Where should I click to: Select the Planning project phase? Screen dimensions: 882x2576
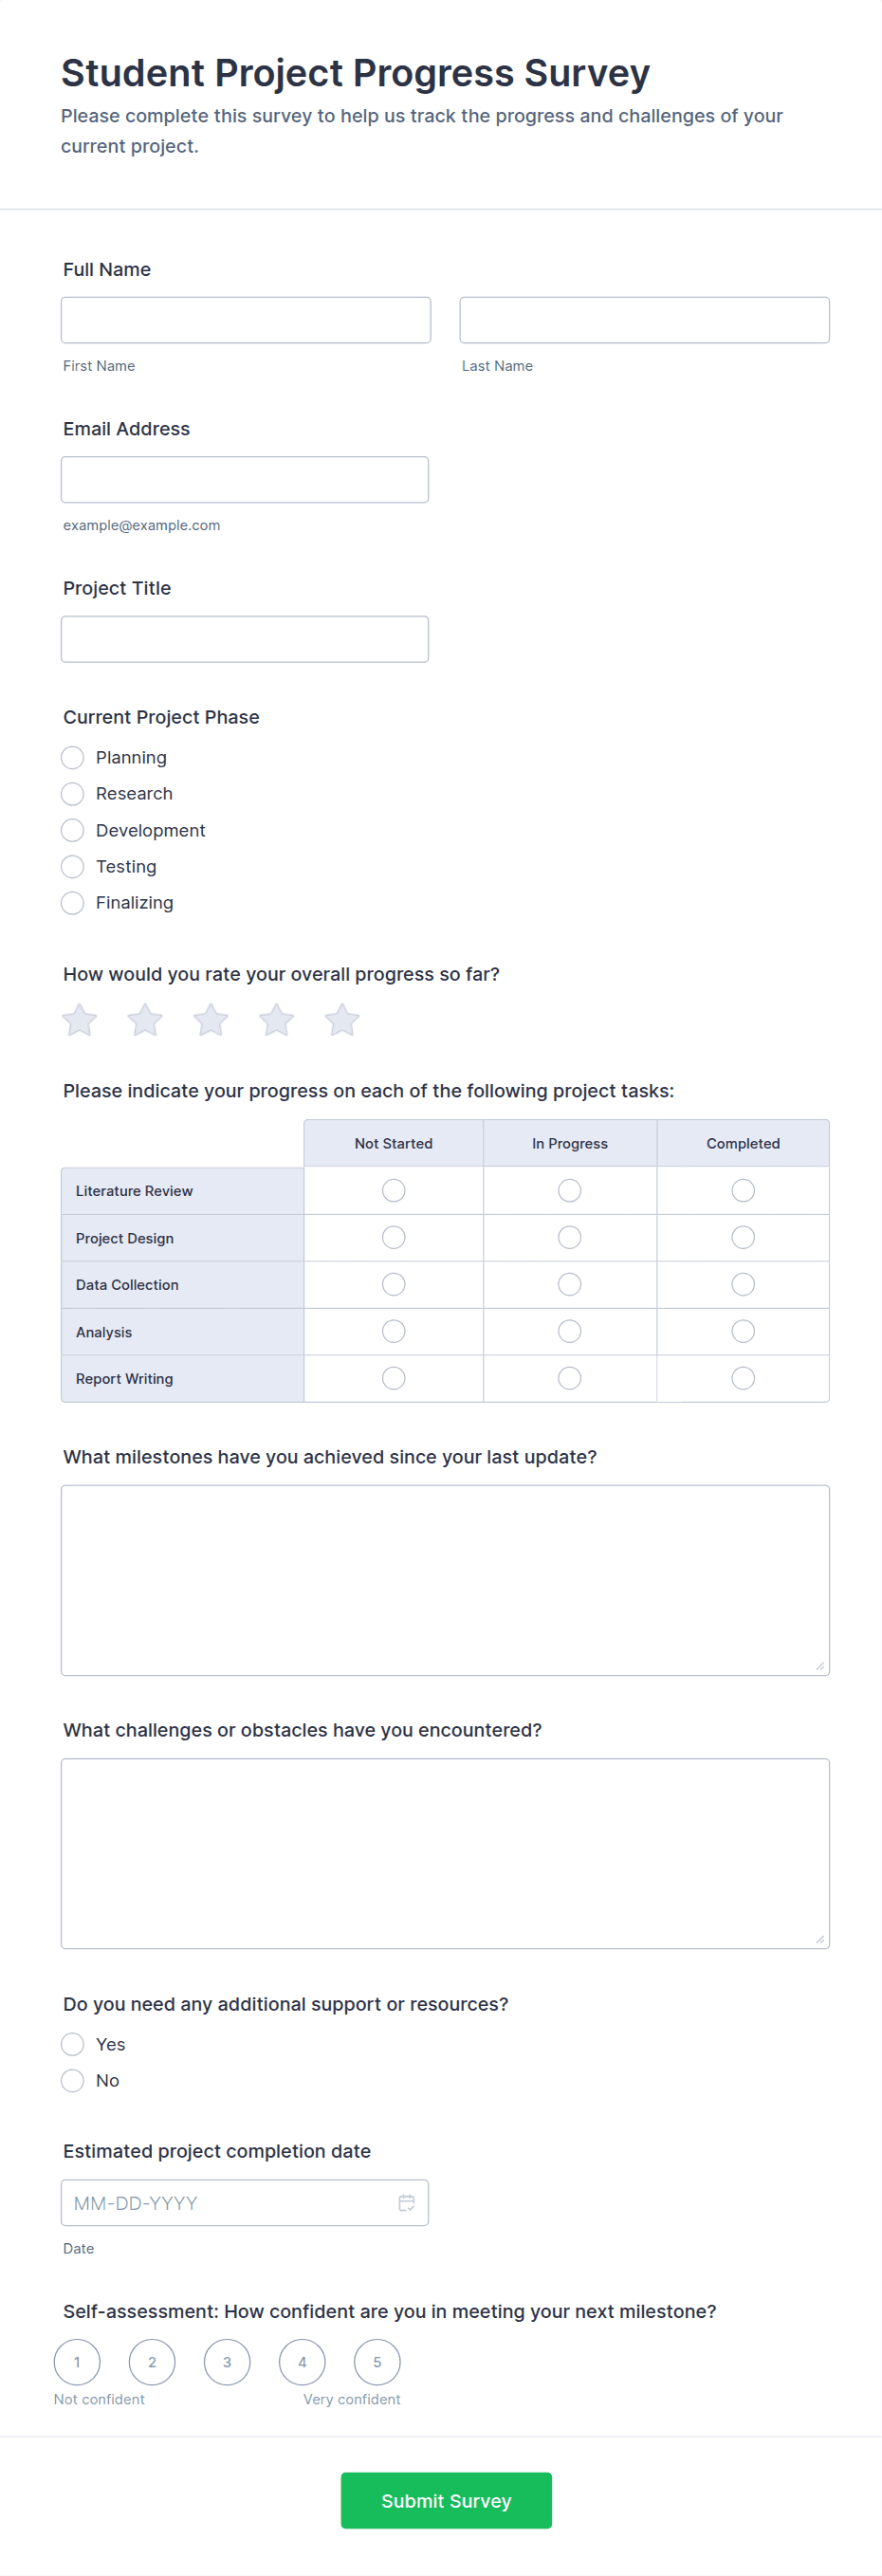click(73, 757)
